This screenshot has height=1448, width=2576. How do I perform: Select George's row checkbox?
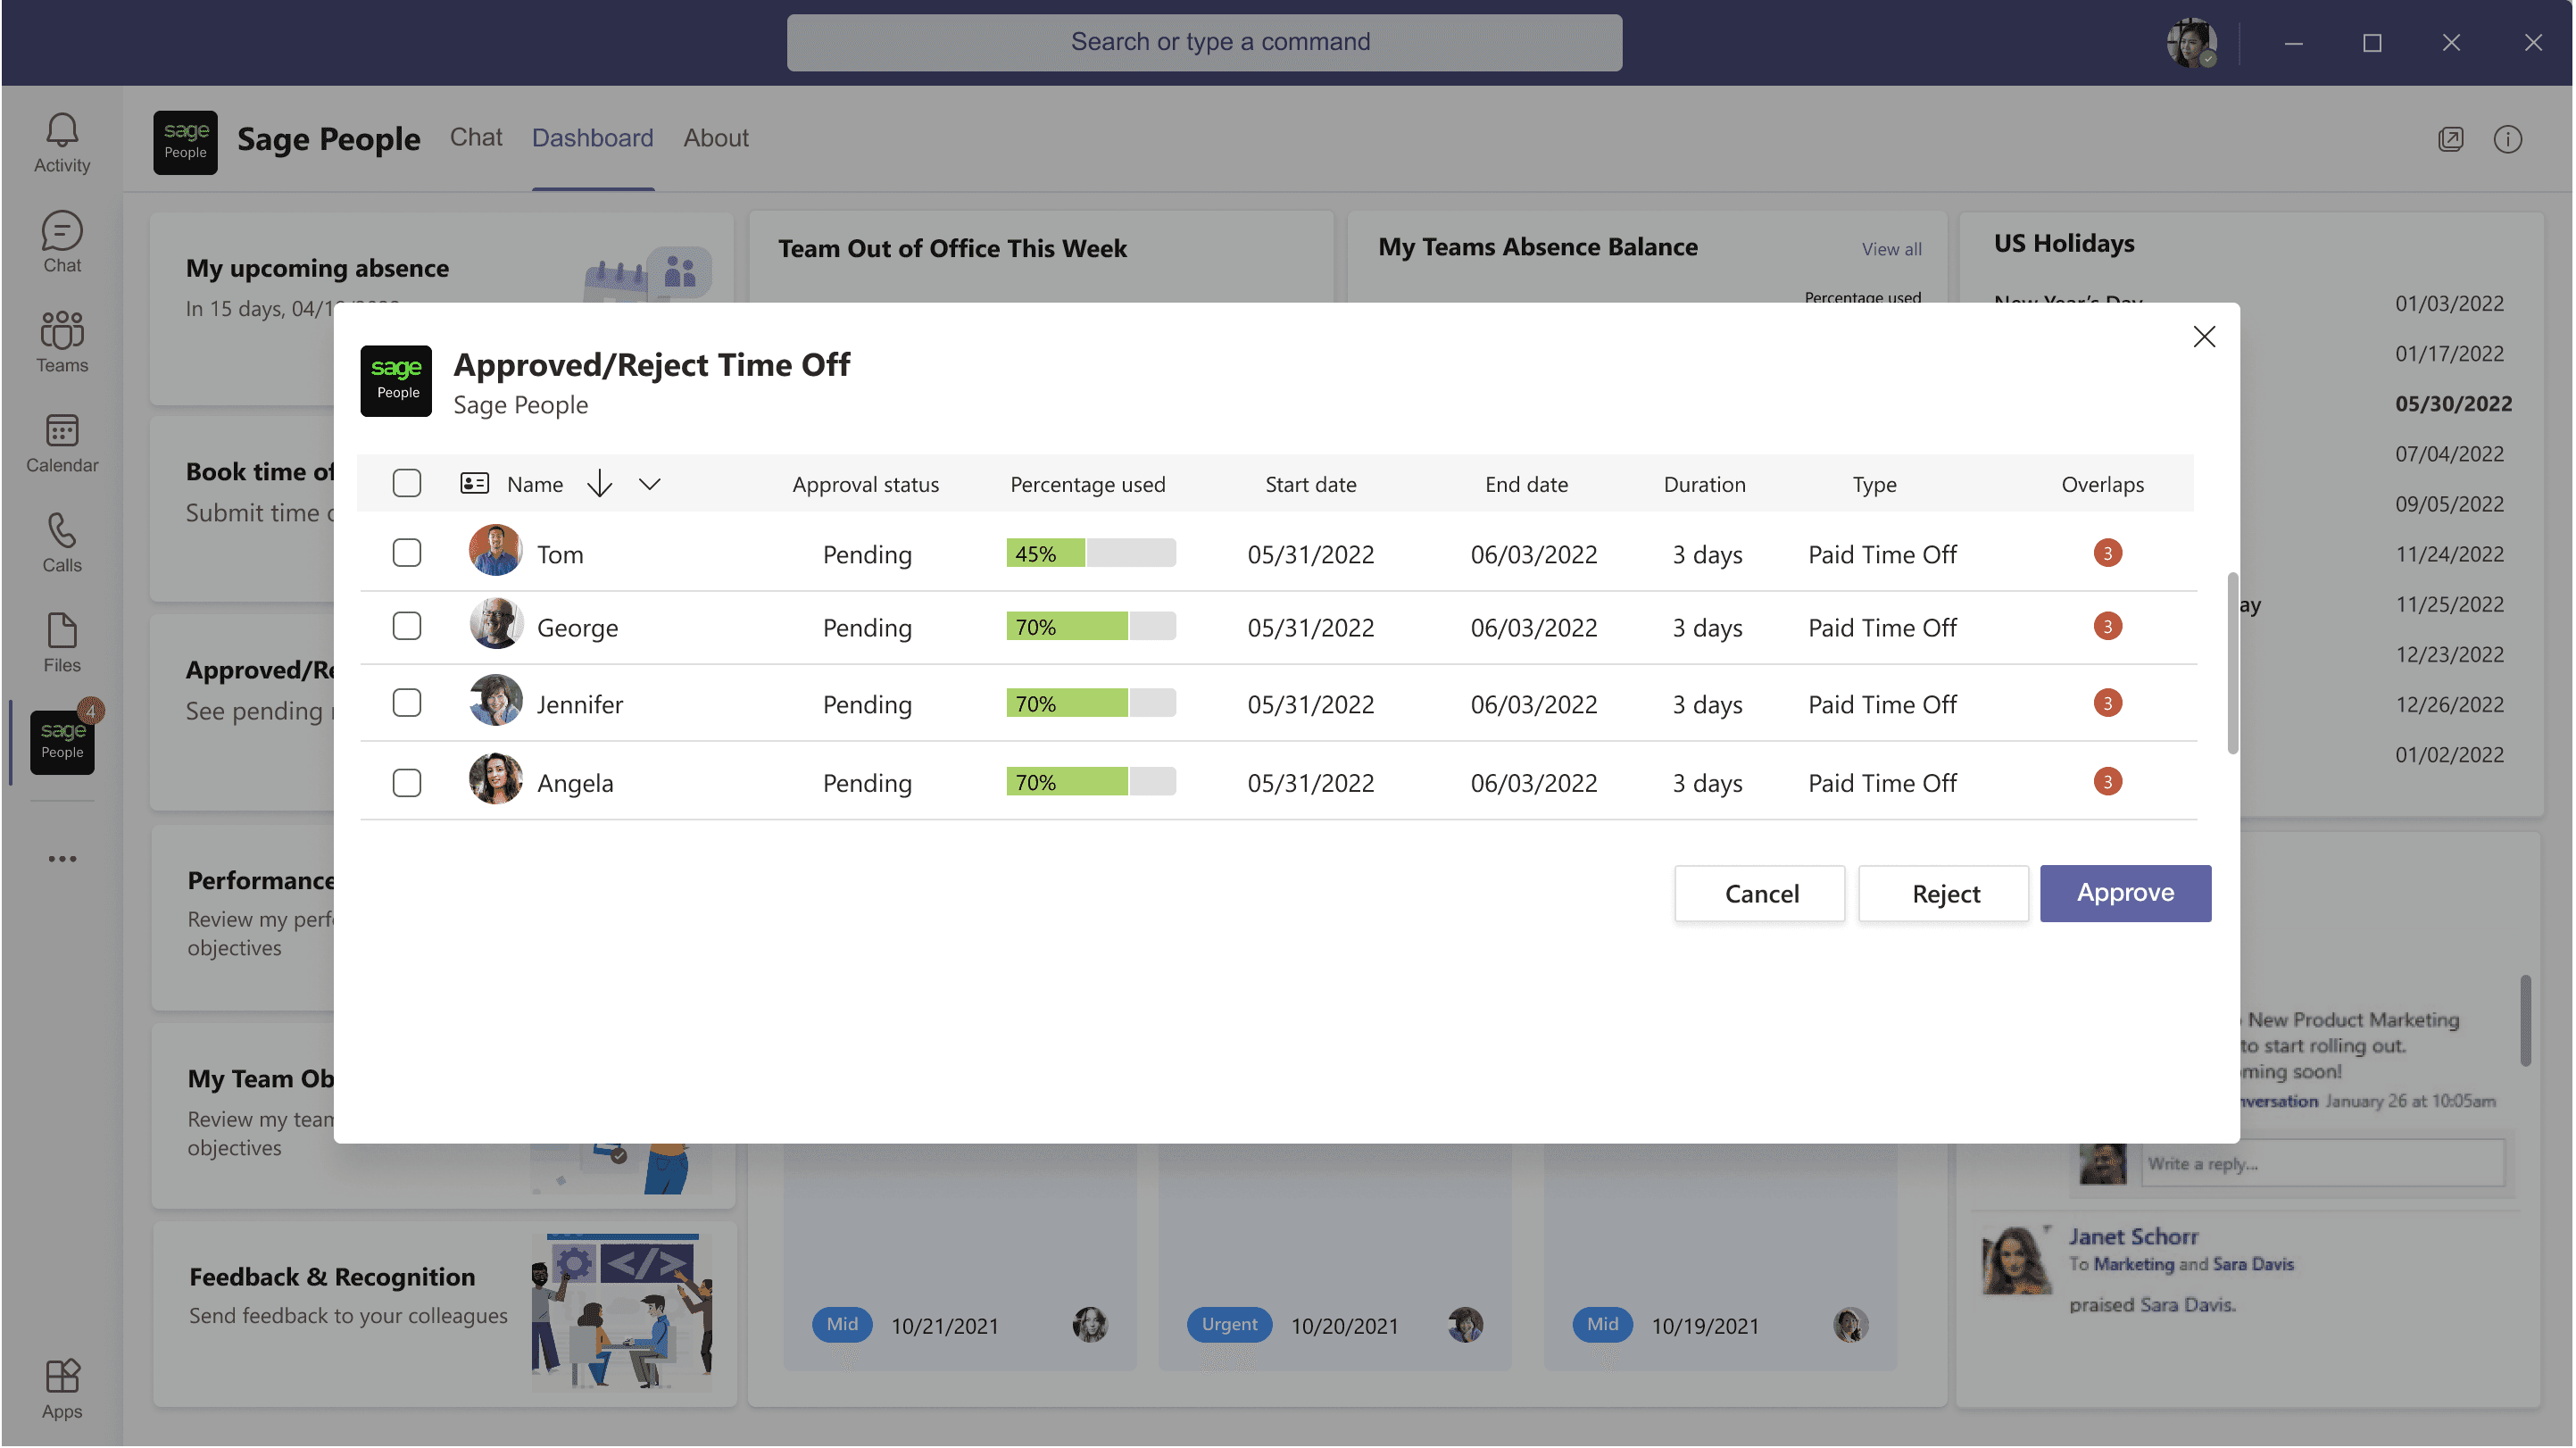[407, 627]
